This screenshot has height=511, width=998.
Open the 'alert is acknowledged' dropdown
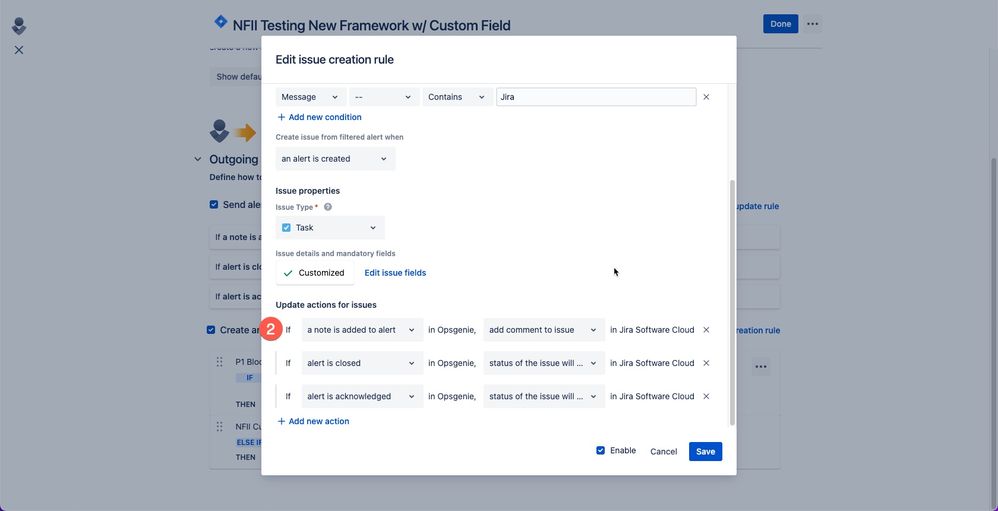click(x=362, y=396)
